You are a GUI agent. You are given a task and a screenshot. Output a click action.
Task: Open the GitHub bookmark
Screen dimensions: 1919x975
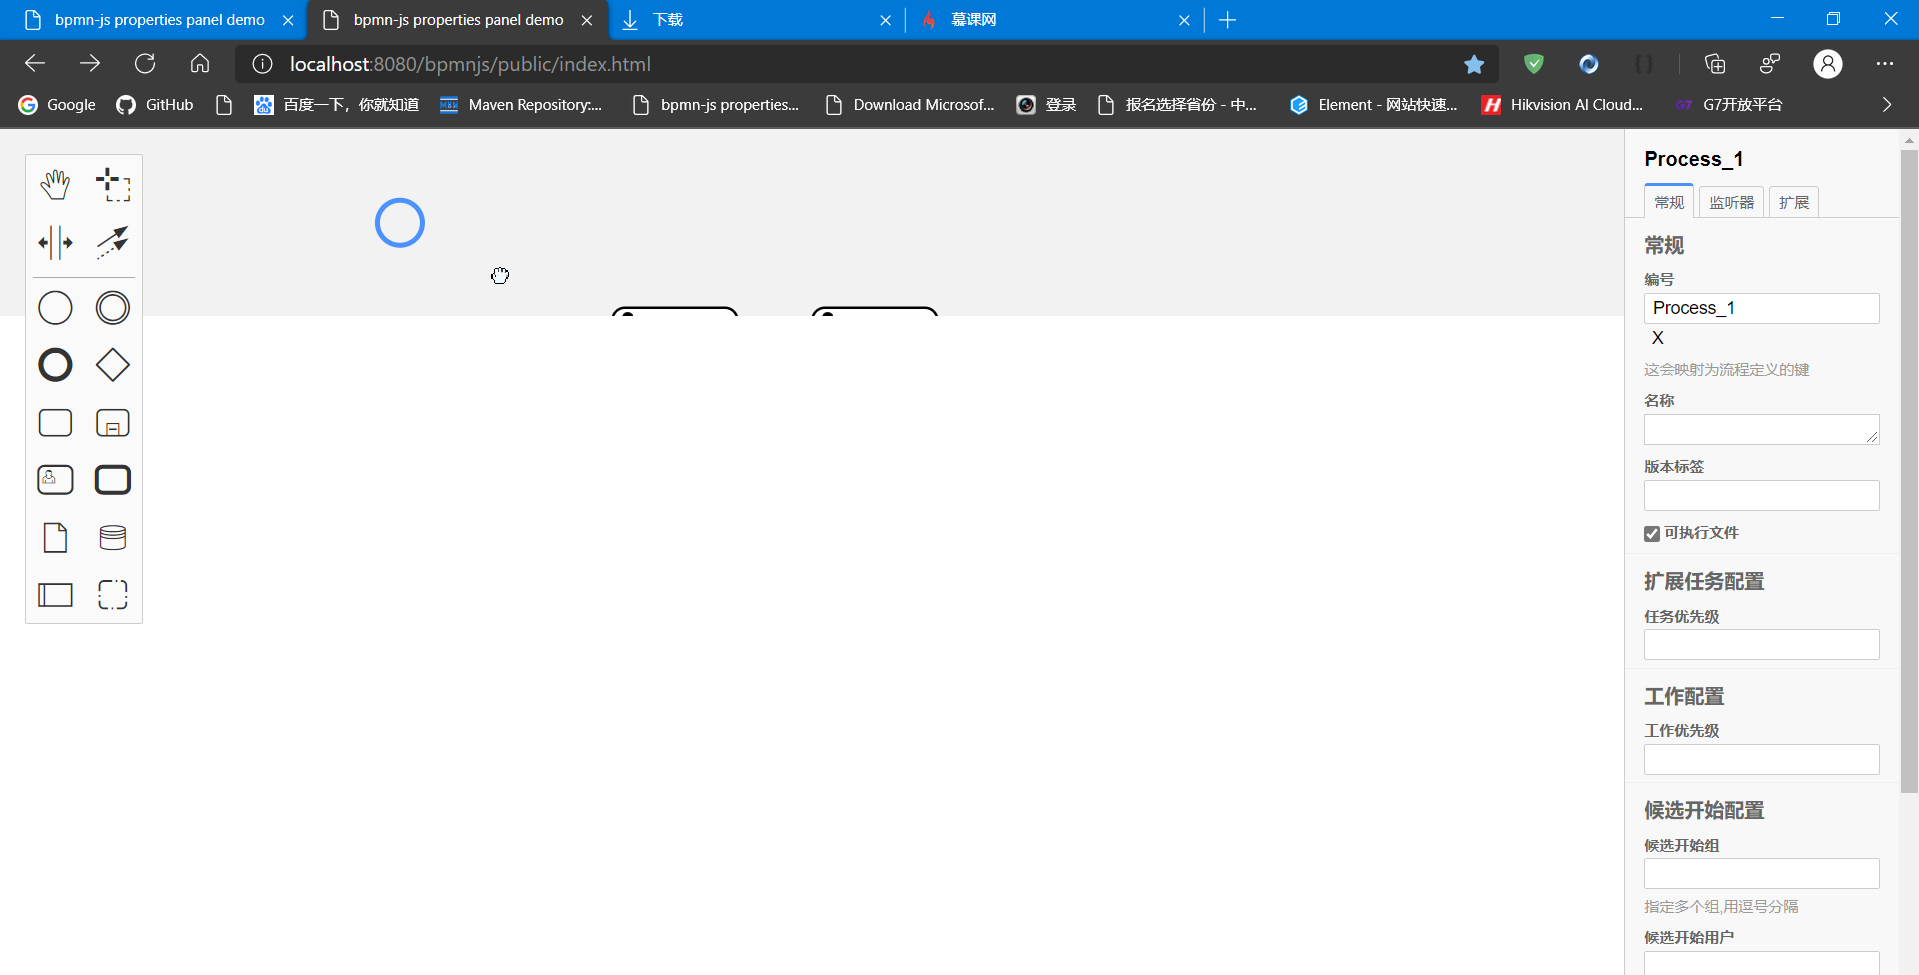tap(155, 105)
